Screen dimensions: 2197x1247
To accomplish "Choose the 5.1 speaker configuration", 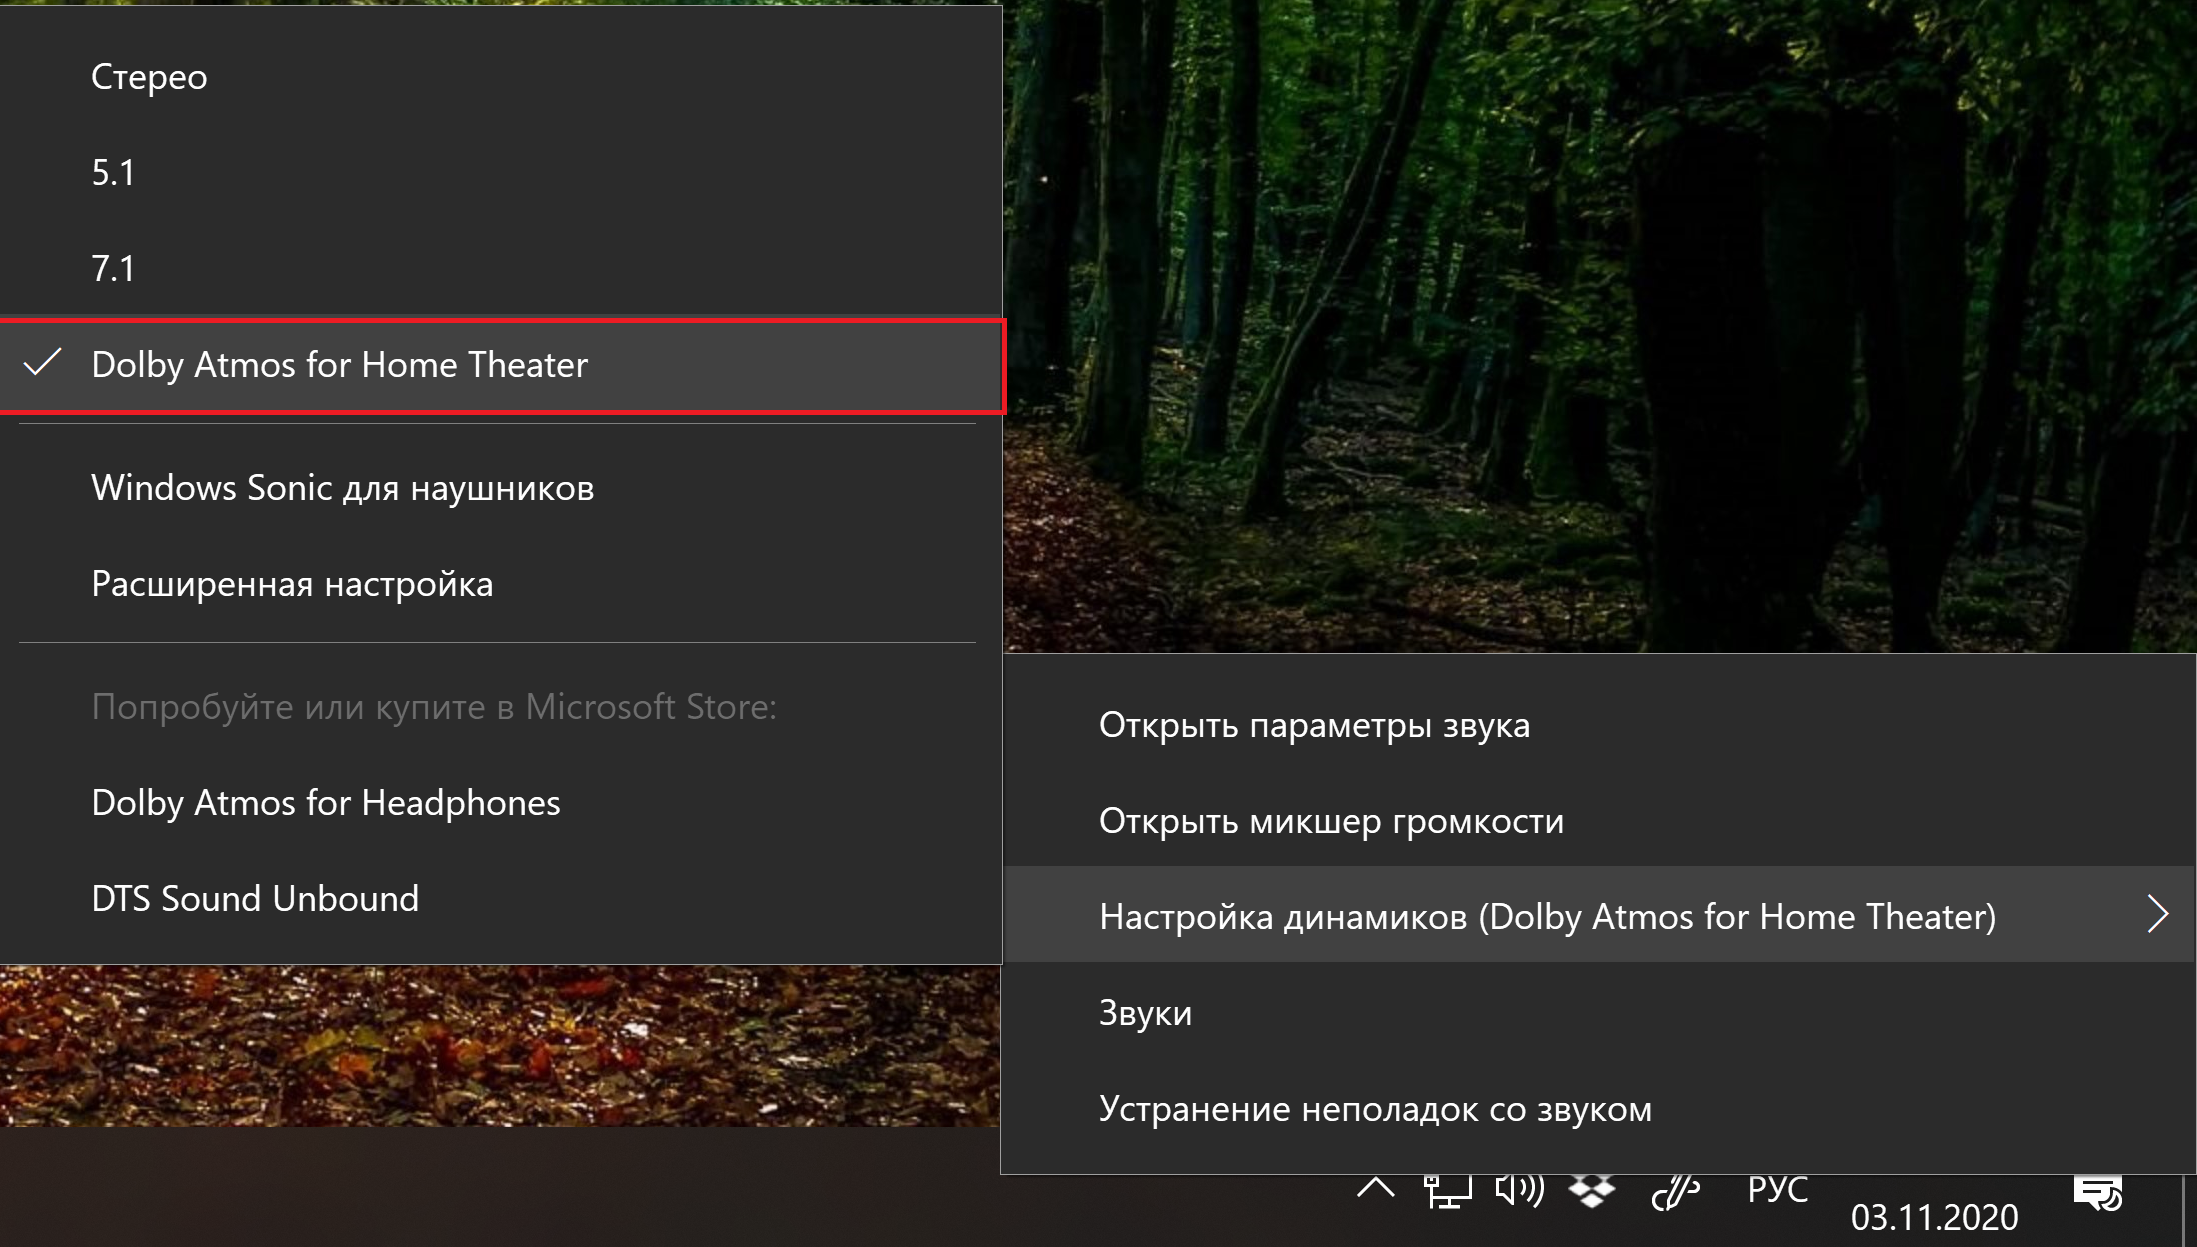I will [x=113, y=173].
